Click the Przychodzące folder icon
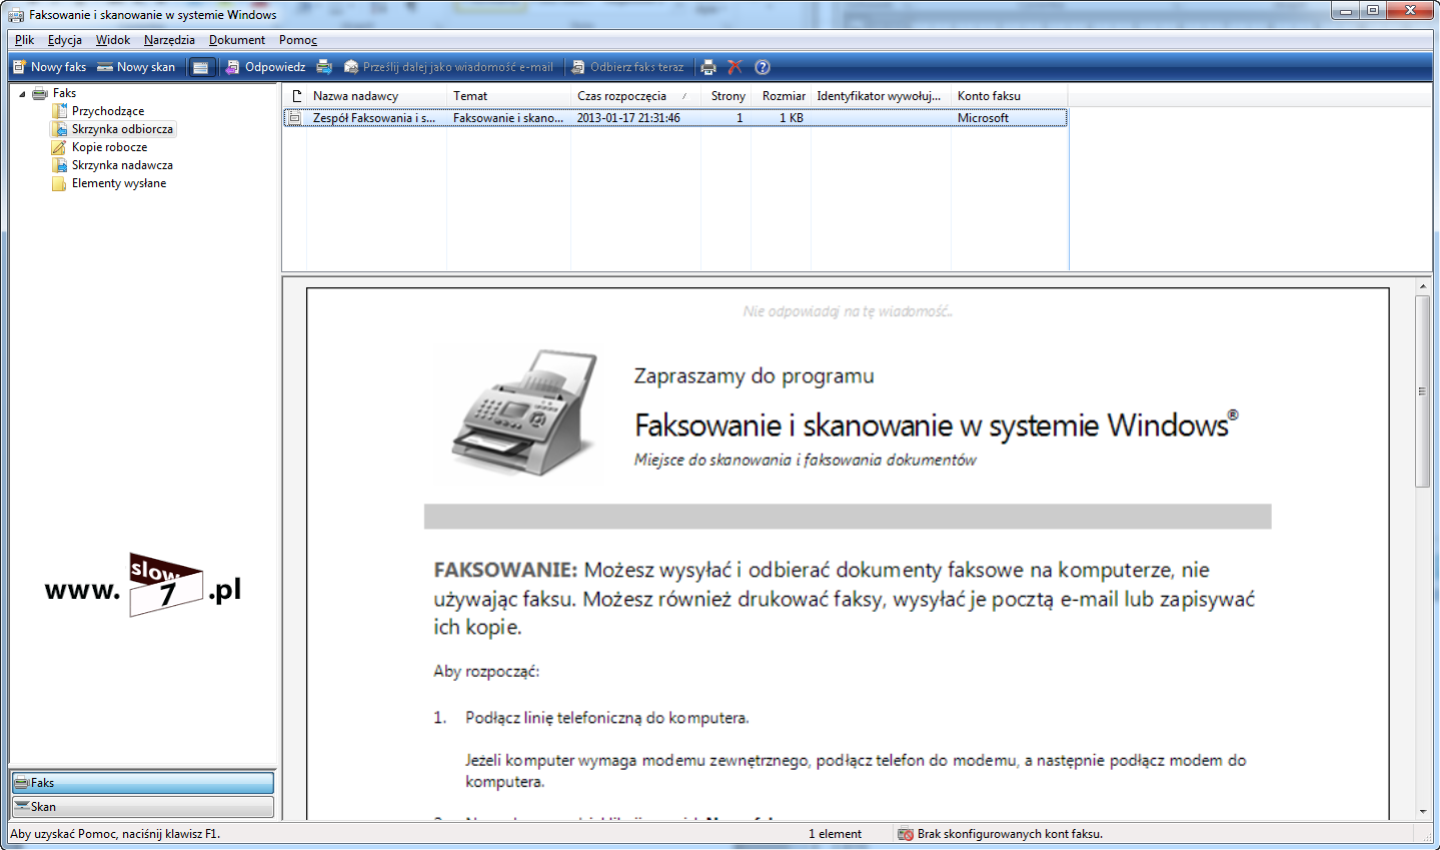The height and width of the screenshot is (850, 1440). tap(59, 111)
